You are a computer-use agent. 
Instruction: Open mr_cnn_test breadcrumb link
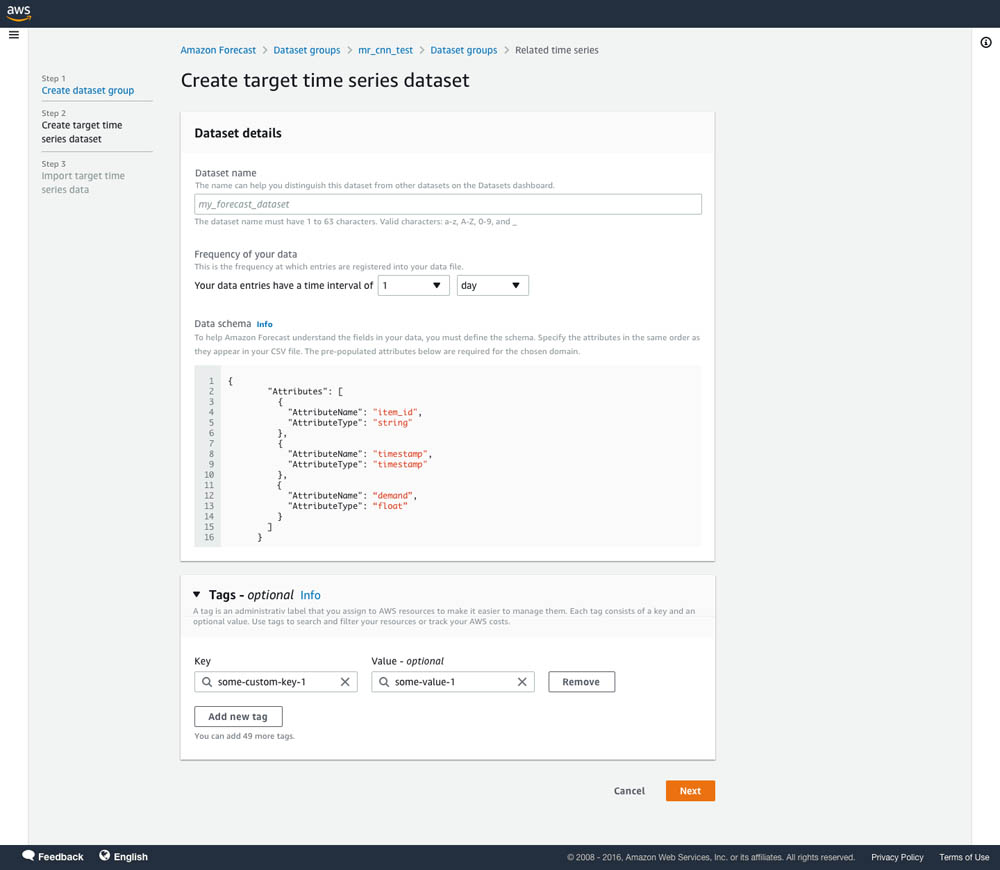click(x=385, y=50)
